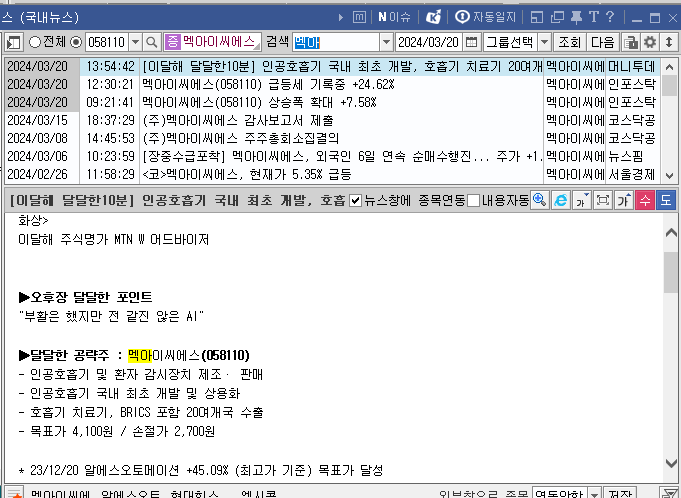
Task: Expand the 검색 keyword dropdown arrow
Action: (386, 43)
